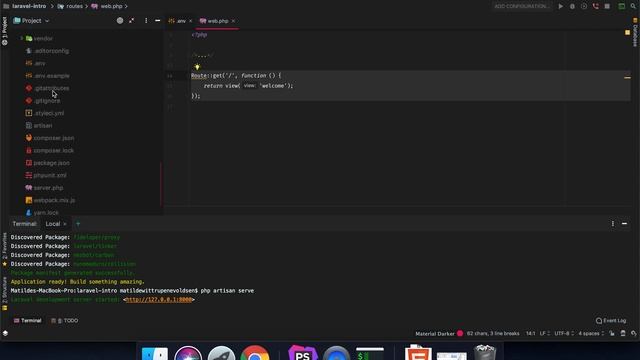Click the red phone listen-for-debug icon

tap(596, 6)
